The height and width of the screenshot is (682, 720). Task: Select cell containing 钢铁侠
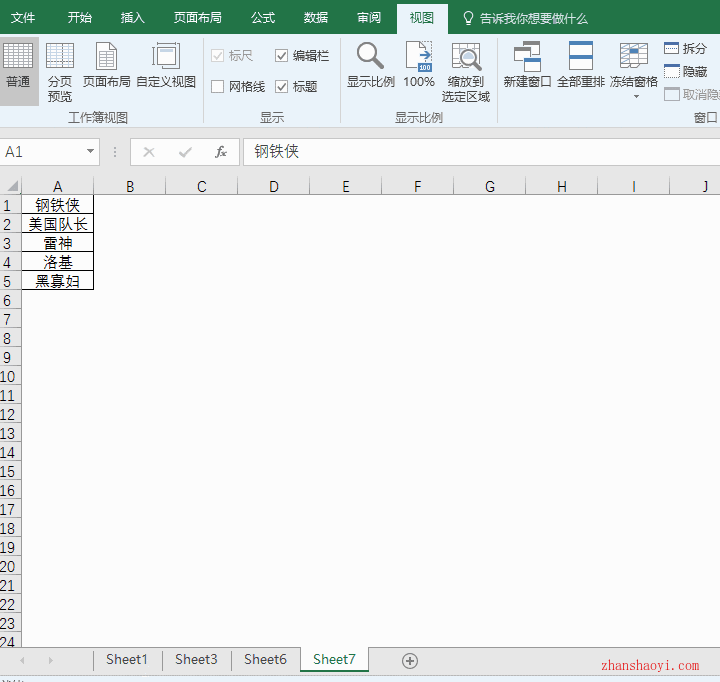(57, 205)
